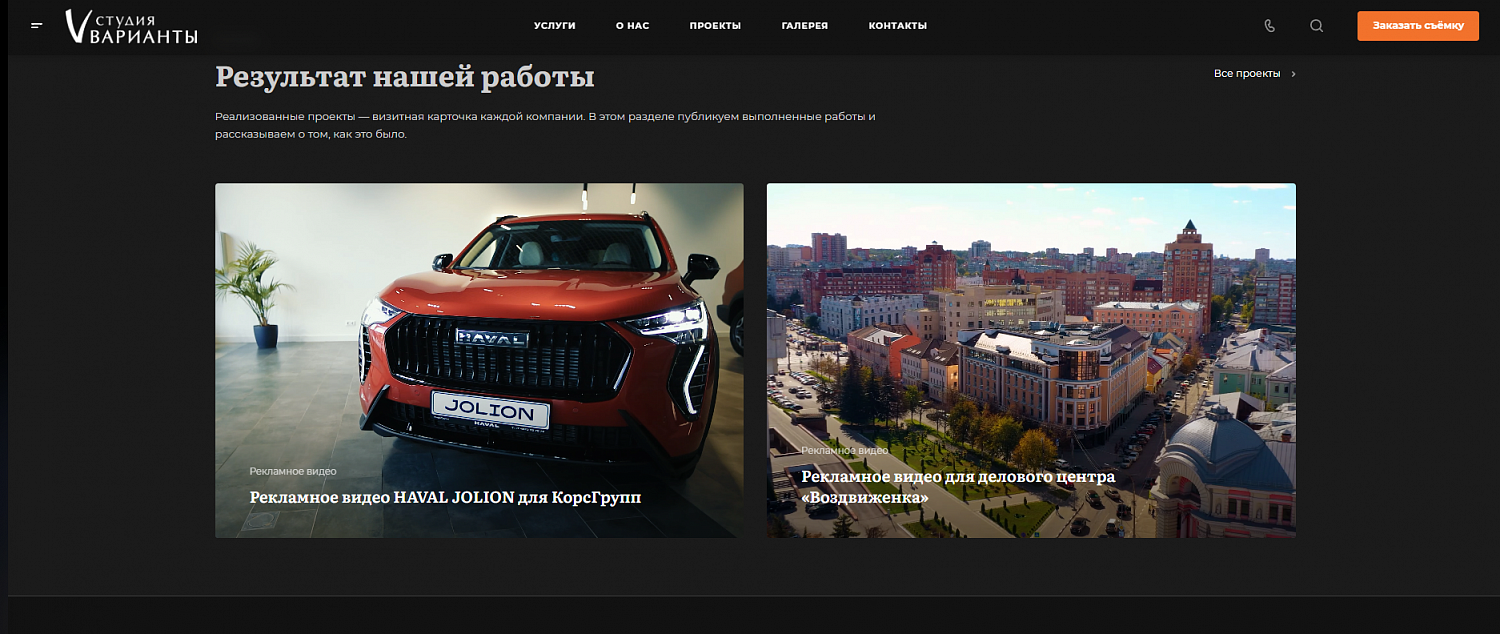Click the Воздвиженка business center video title

(957, 487)
